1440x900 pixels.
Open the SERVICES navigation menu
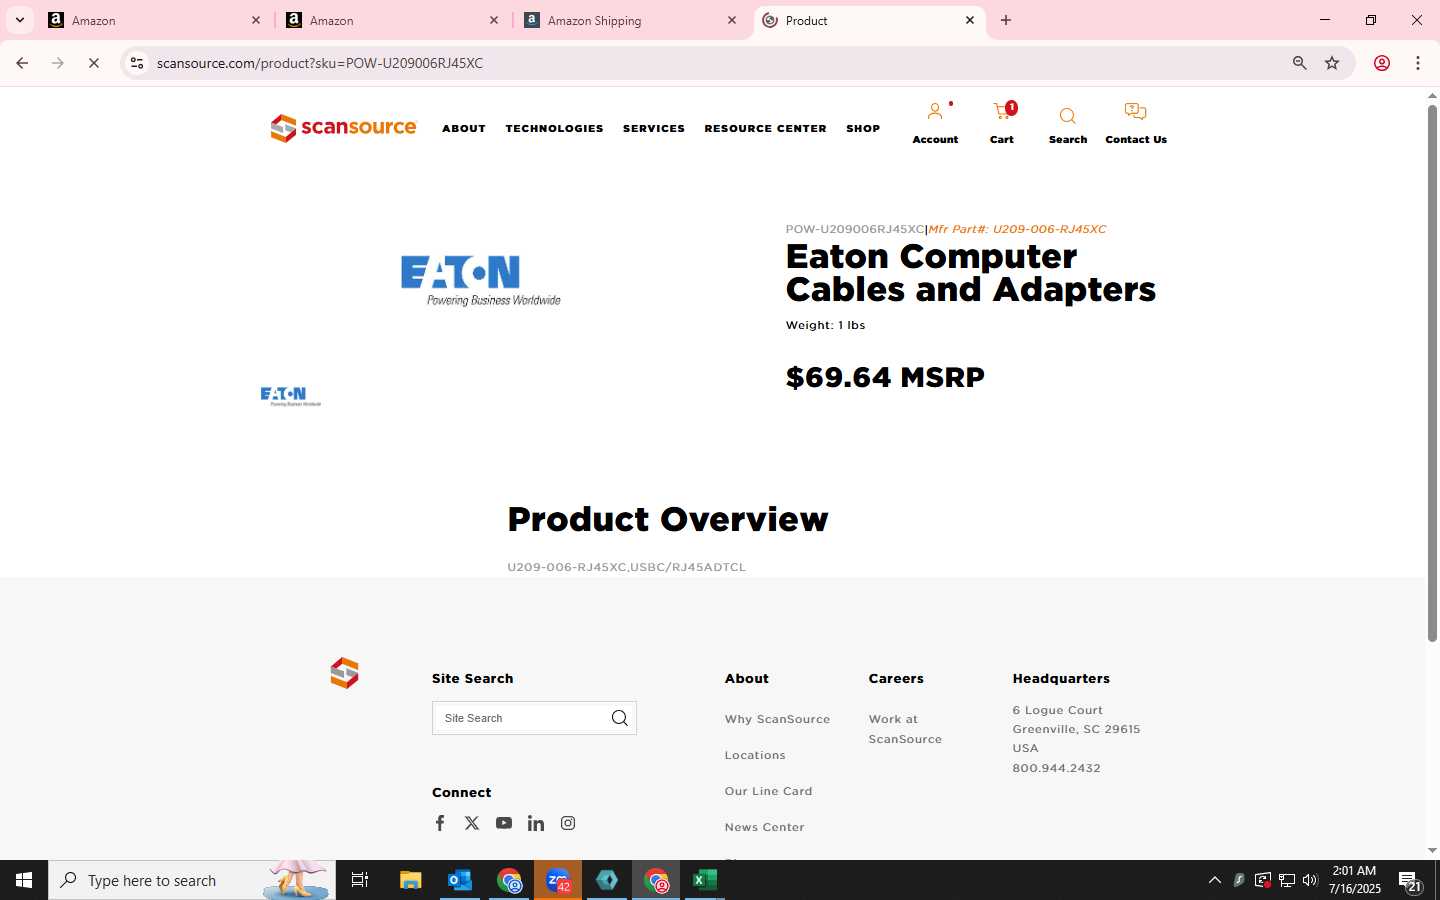point(654,128)
